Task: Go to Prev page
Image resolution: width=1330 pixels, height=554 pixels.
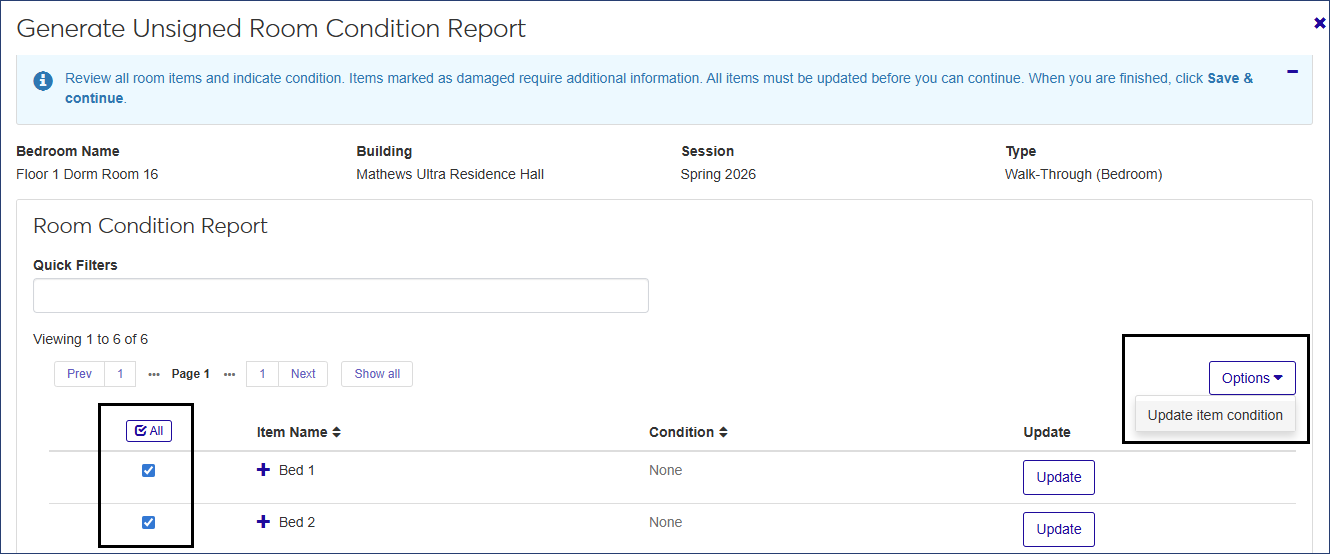Action: tap(79, 374)
